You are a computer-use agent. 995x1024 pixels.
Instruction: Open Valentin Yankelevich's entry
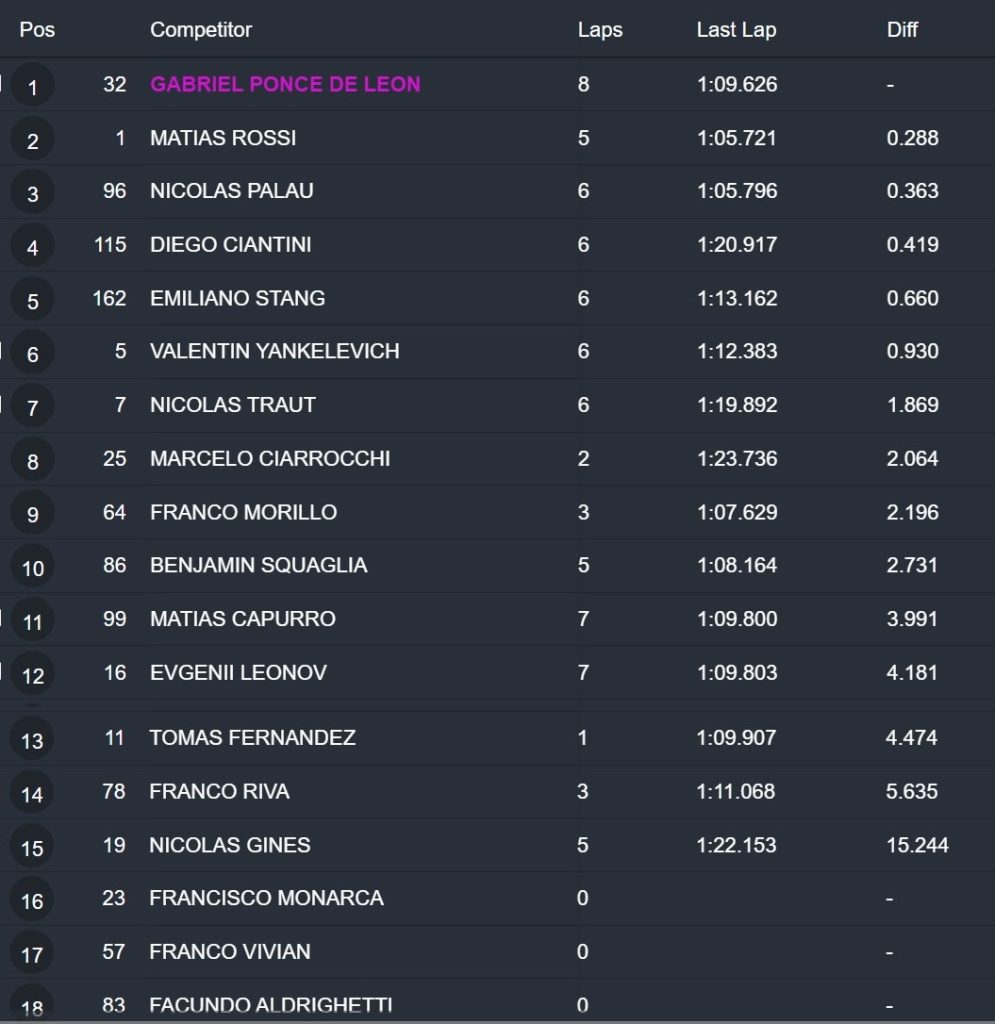pos(274,351)
